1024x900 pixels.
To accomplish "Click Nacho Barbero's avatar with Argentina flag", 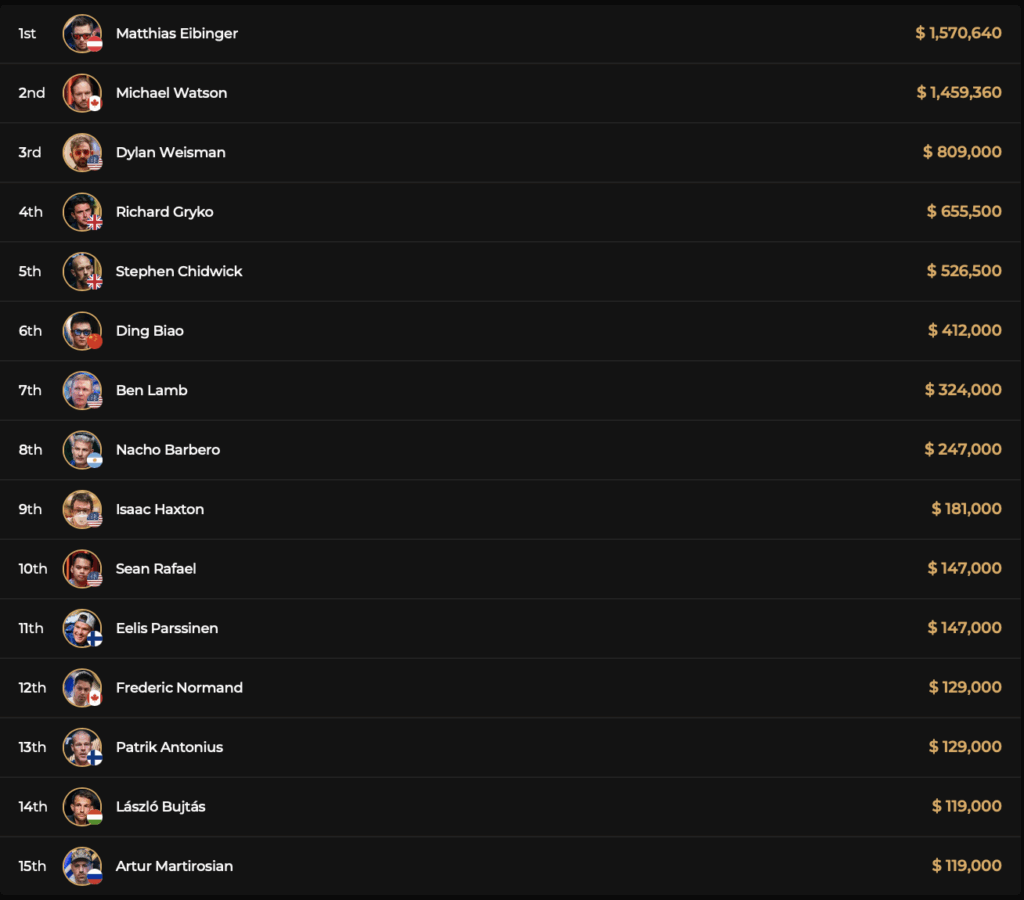I will pyautogui.click(x=82, y=450).
